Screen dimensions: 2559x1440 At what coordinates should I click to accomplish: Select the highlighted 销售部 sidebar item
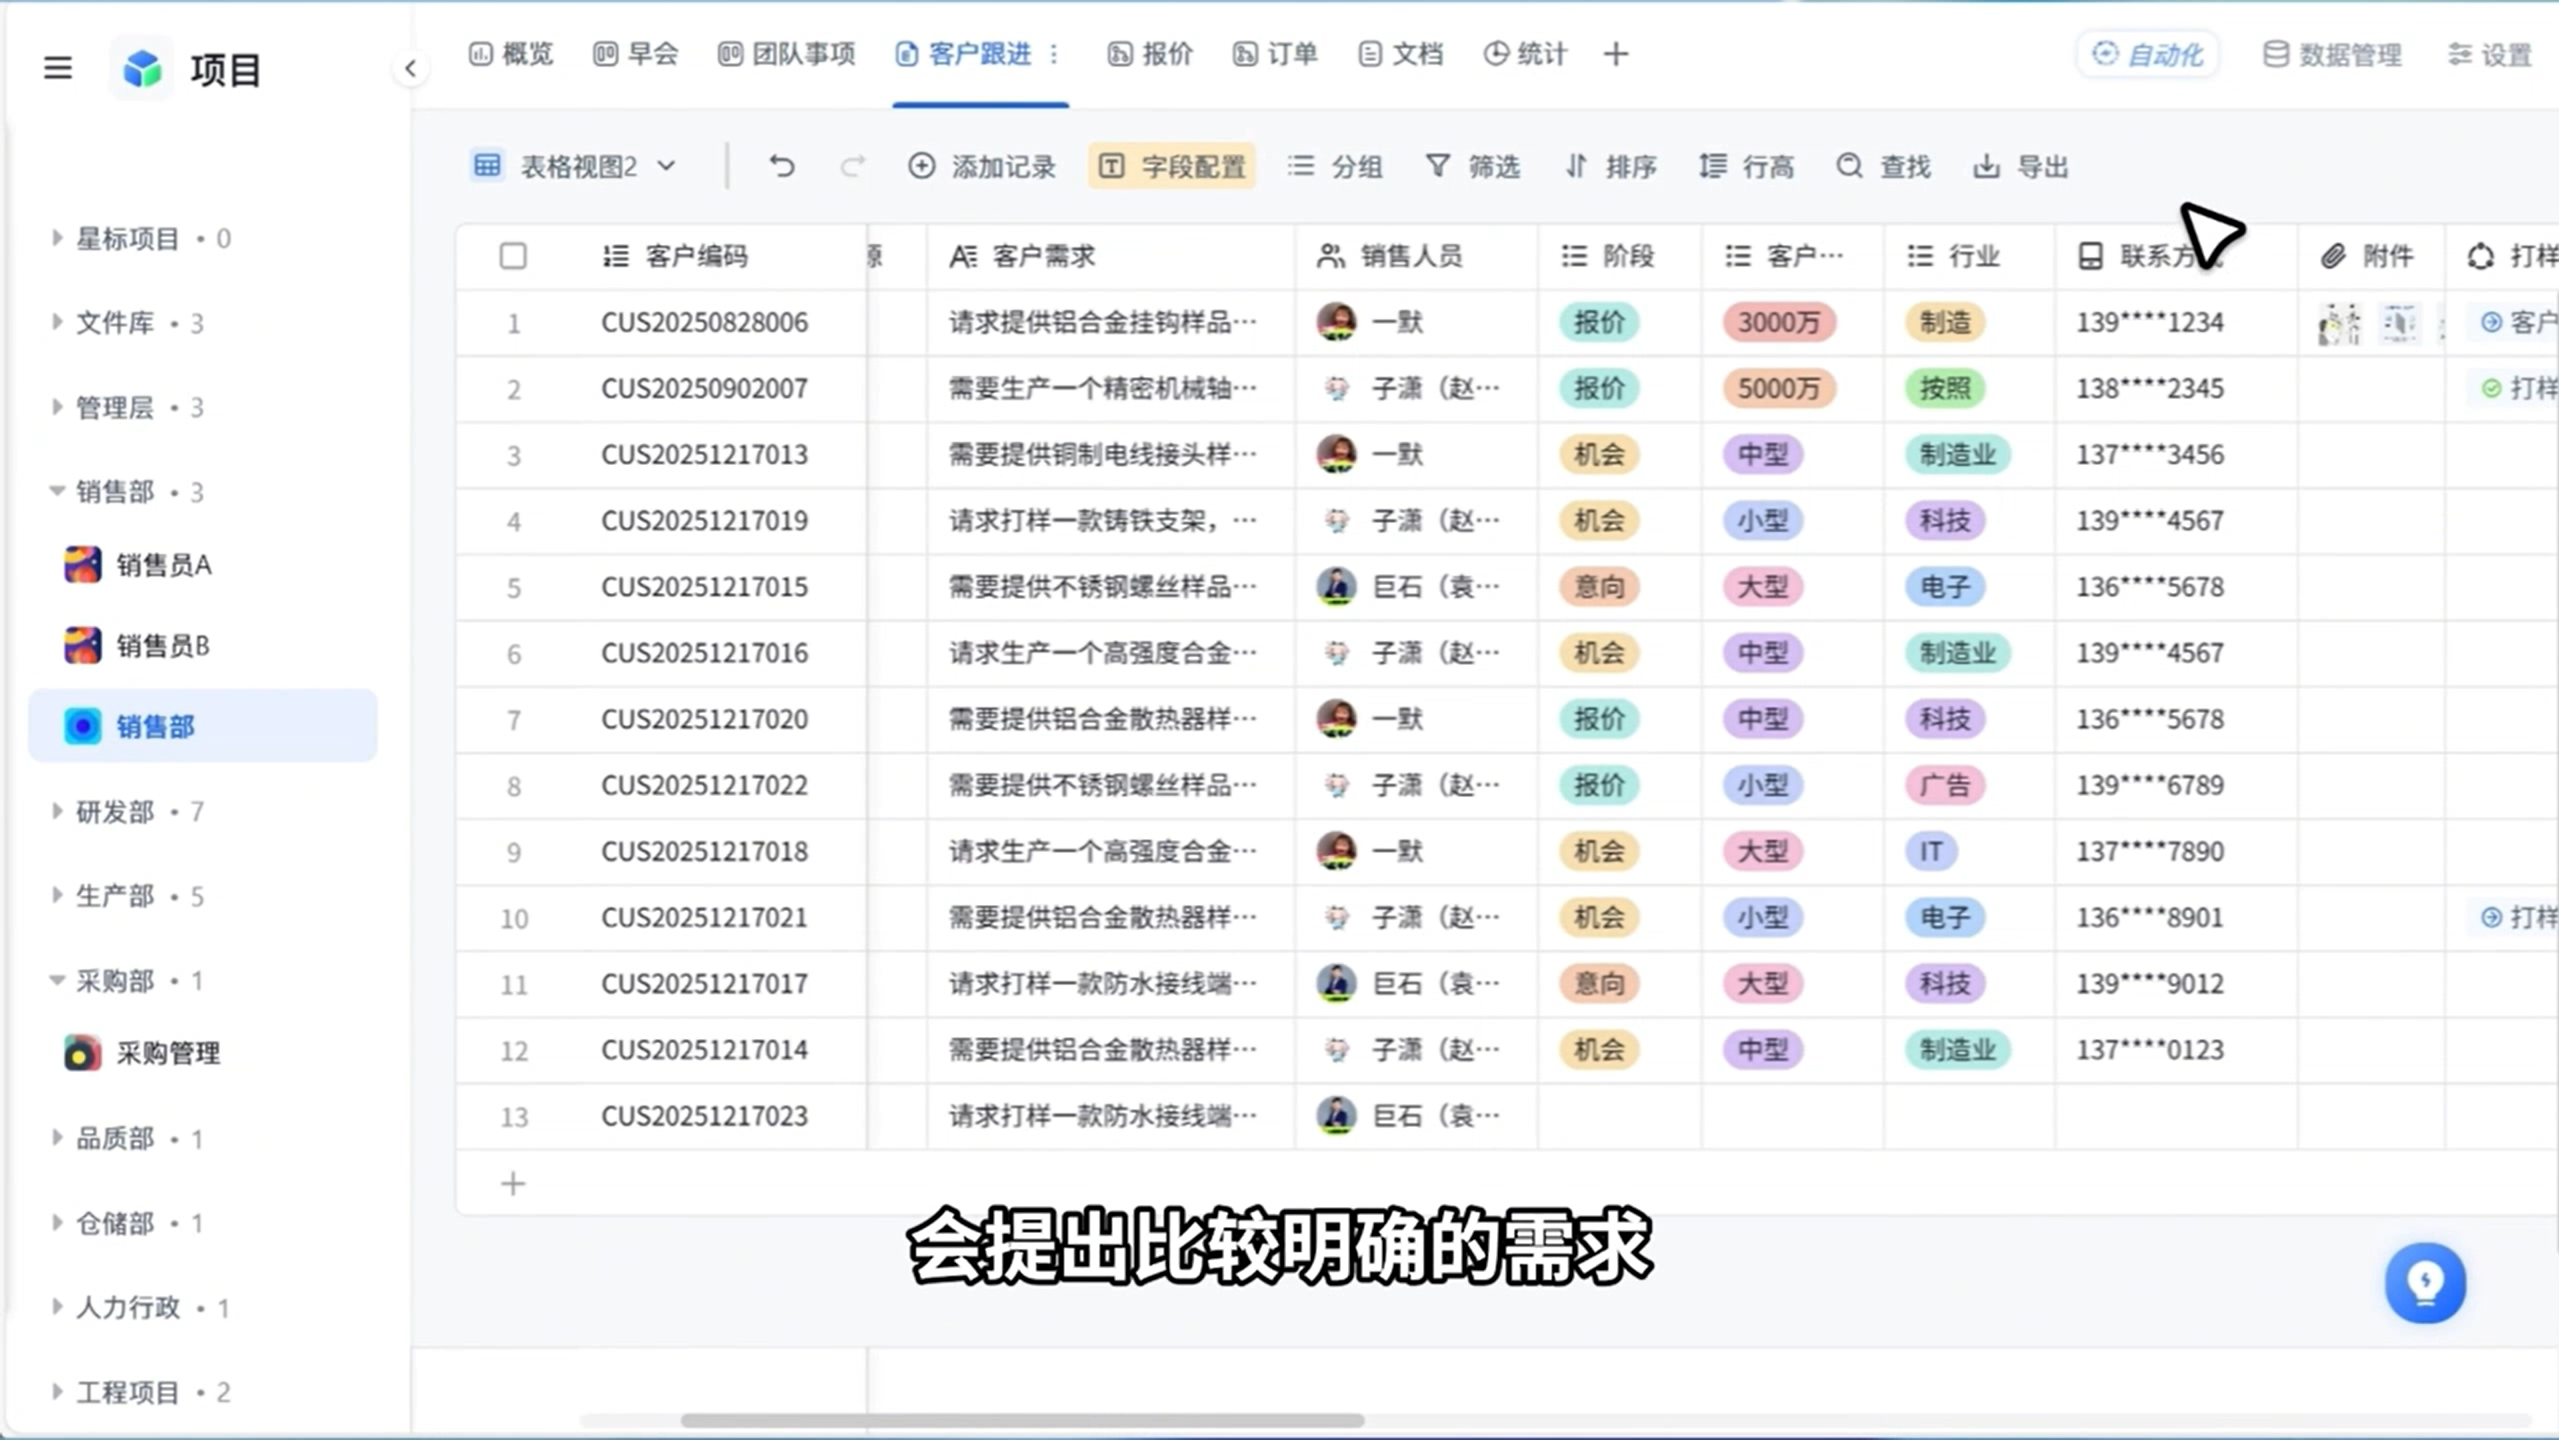(x=203, y=726)
